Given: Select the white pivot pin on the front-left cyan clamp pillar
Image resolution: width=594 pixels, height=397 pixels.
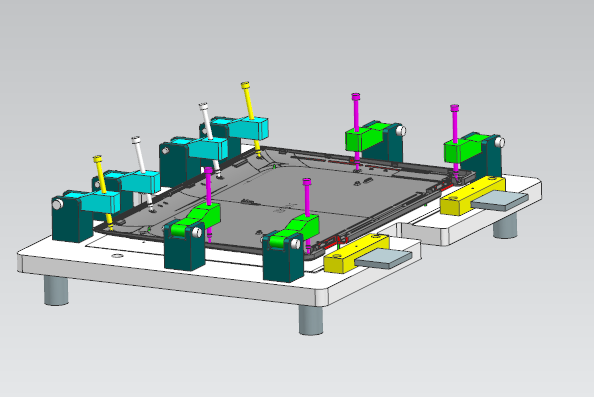Looking at the screenshot, I should tap(57, 205).
